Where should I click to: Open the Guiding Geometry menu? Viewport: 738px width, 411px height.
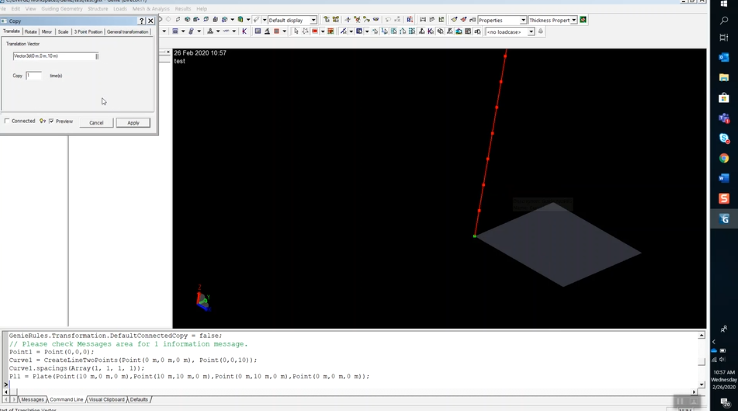click(62, 9)
